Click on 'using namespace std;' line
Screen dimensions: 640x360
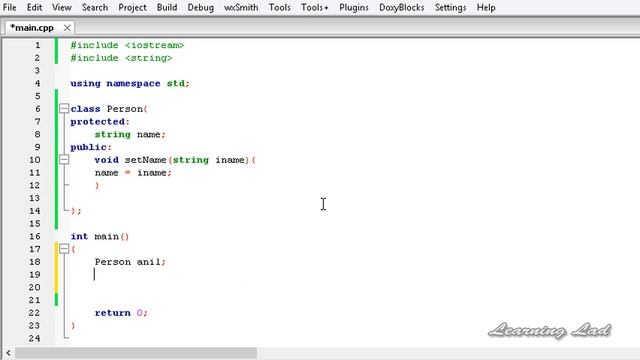click(130, 84)
